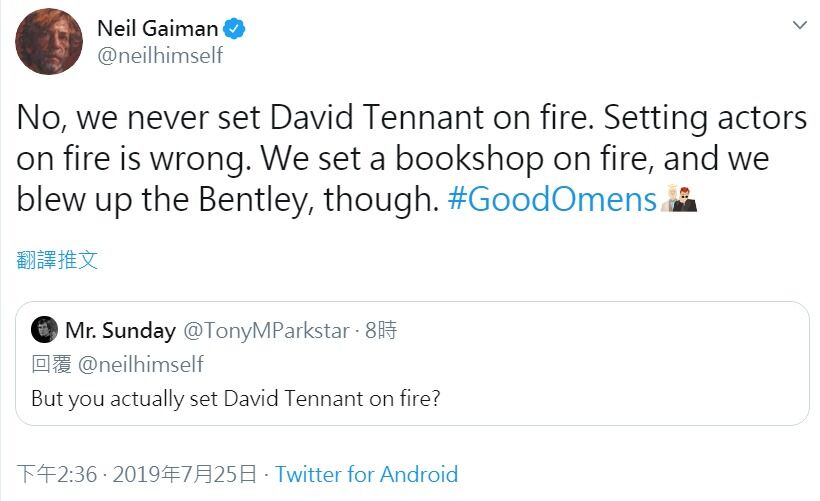The height and width of the screenshot is (501, 820).
Task: Click the 下午2:36 tweet timestamp
Action: coord(57,474)
